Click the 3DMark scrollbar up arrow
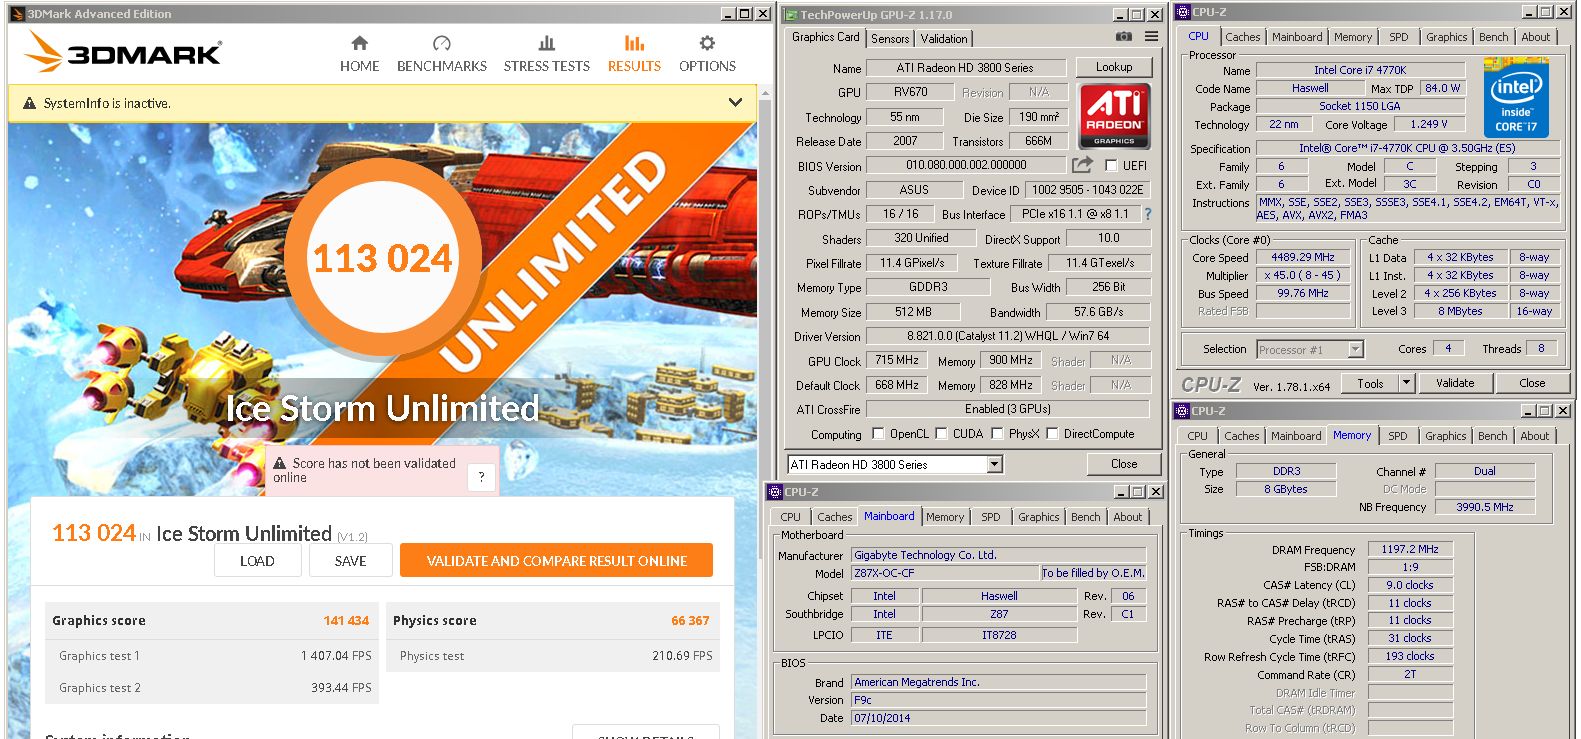Image resolution: width=1581 pixels, height=739 pixels. coord(765,93)
